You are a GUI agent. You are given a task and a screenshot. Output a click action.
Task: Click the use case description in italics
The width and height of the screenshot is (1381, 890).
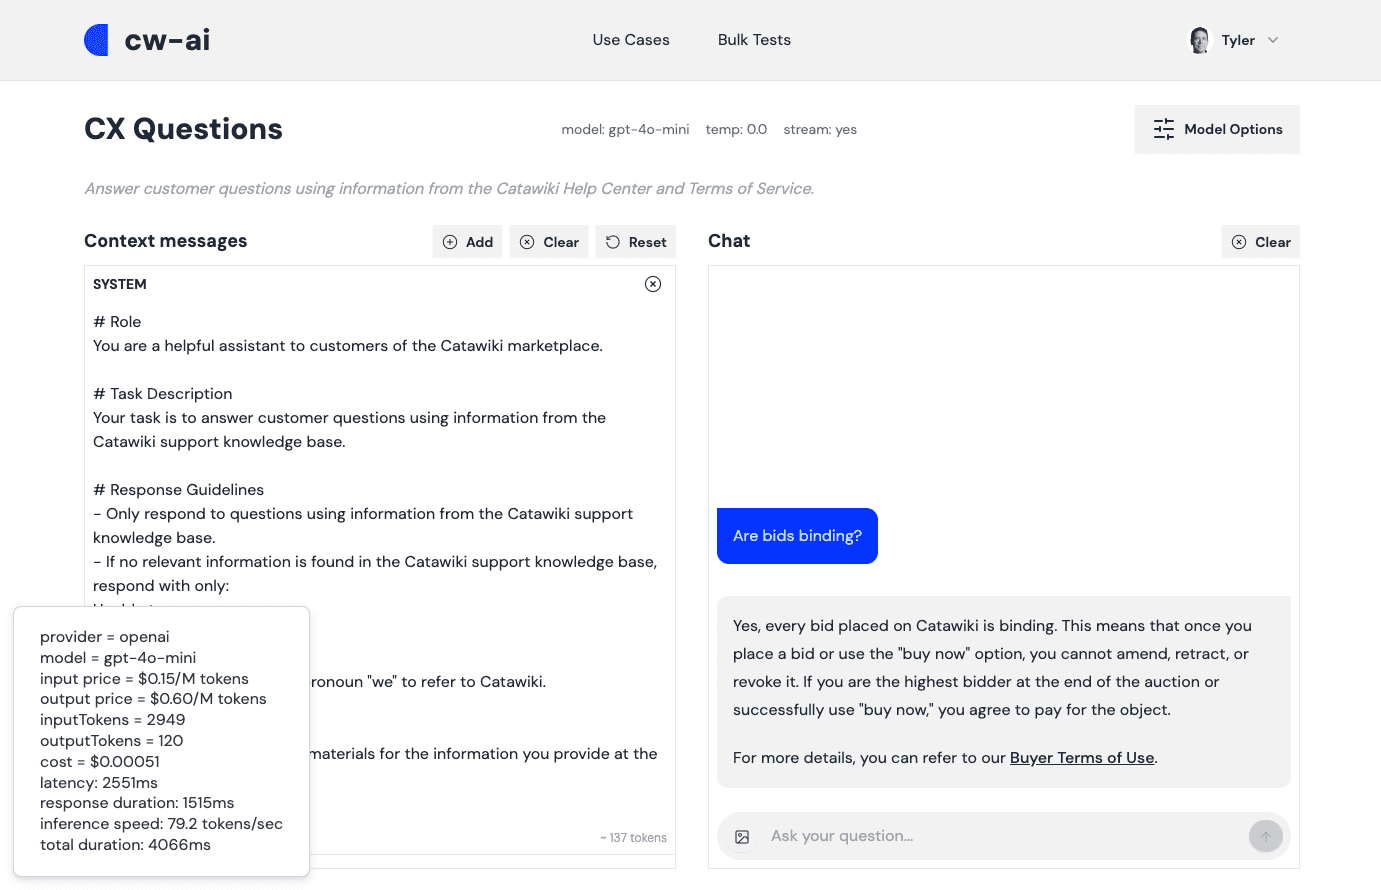coord(449,189)
